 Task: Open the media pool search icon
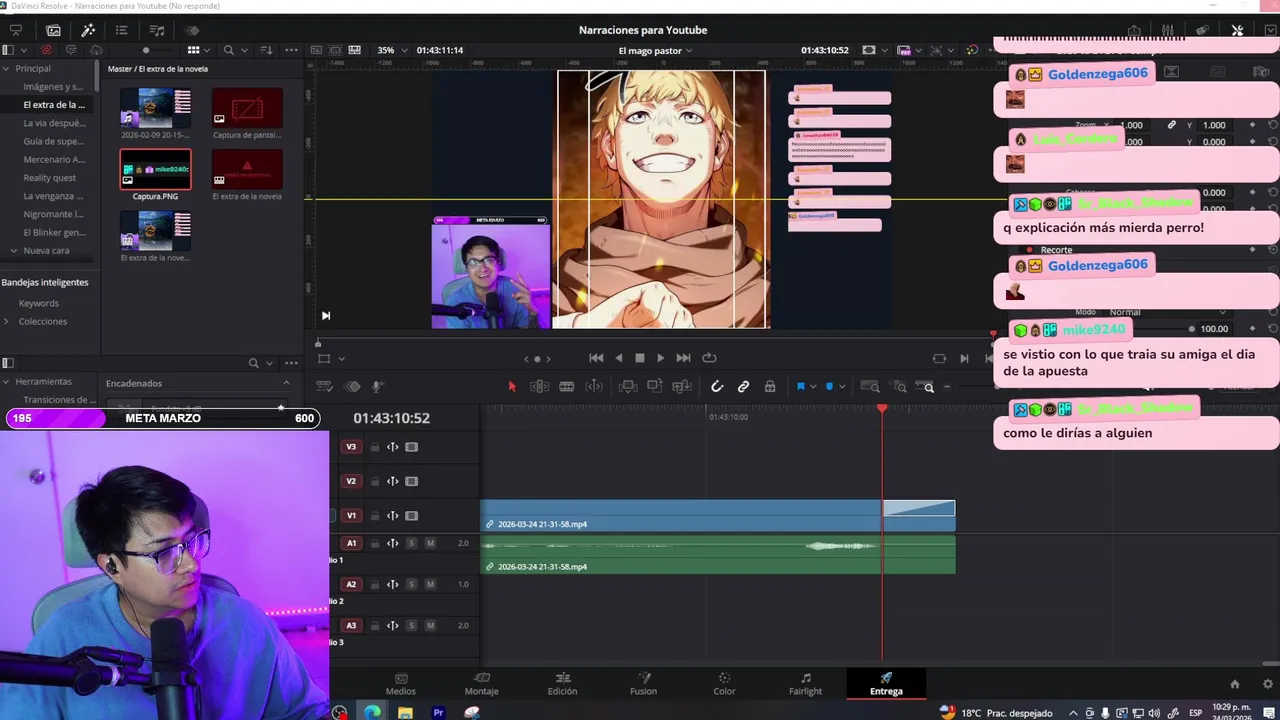229,50
